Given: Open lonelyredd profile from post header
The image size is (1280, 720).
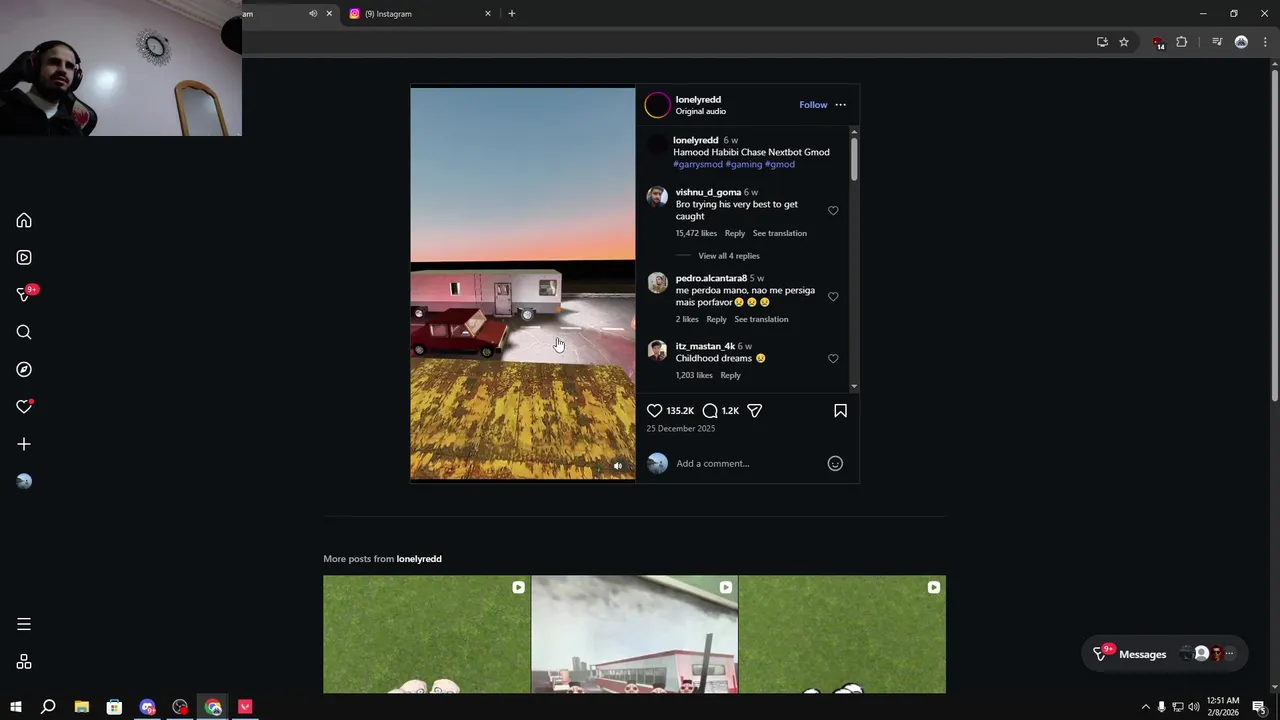Looking at the screenshot, I should pos(698,99).
